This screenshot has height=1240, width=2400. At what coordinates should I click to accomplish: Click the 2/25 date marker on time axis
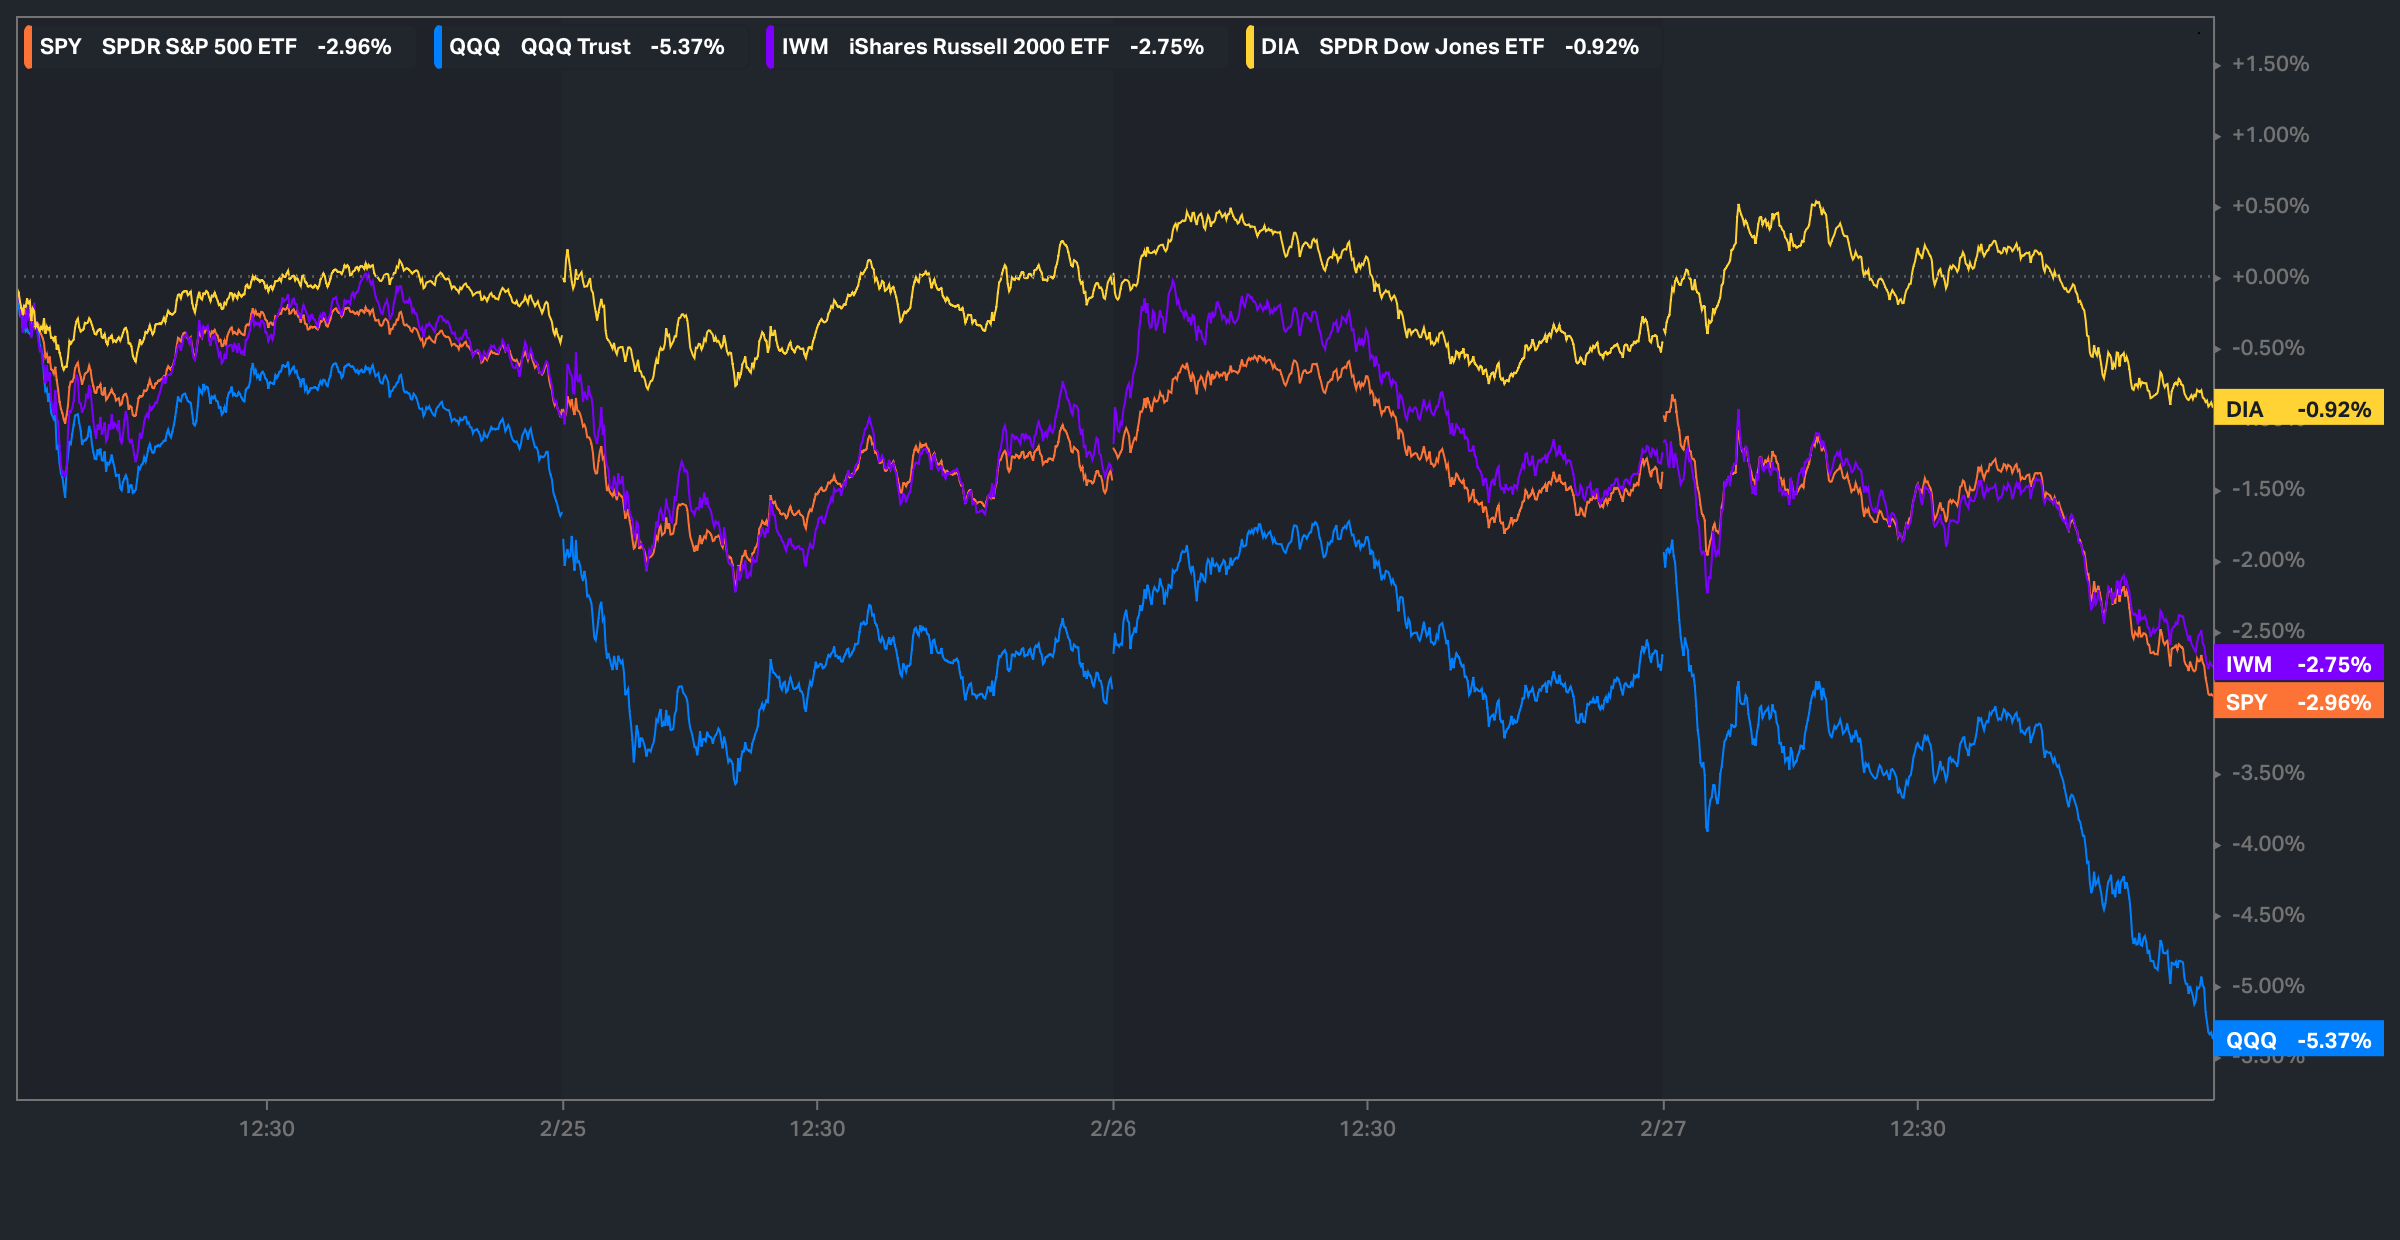[x=563, y=1128]
